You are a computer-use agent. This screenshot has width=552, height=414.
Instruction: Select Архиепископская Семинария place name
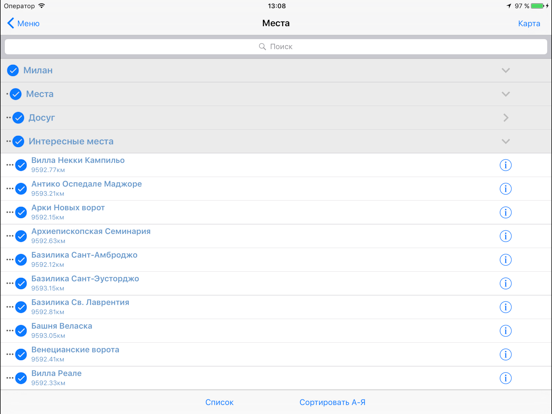pos(91,231)
